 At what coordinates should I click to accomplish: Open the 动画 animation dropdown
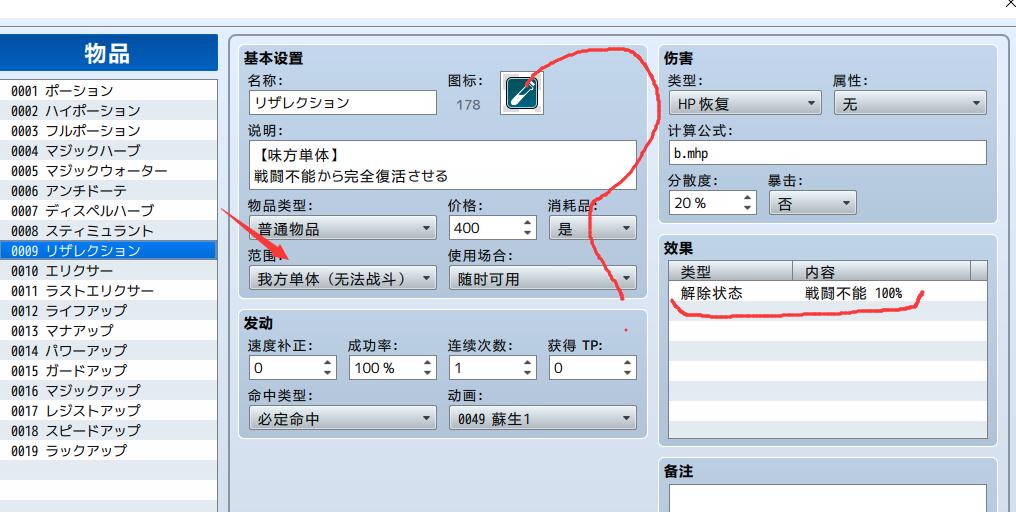coord(543,419)
